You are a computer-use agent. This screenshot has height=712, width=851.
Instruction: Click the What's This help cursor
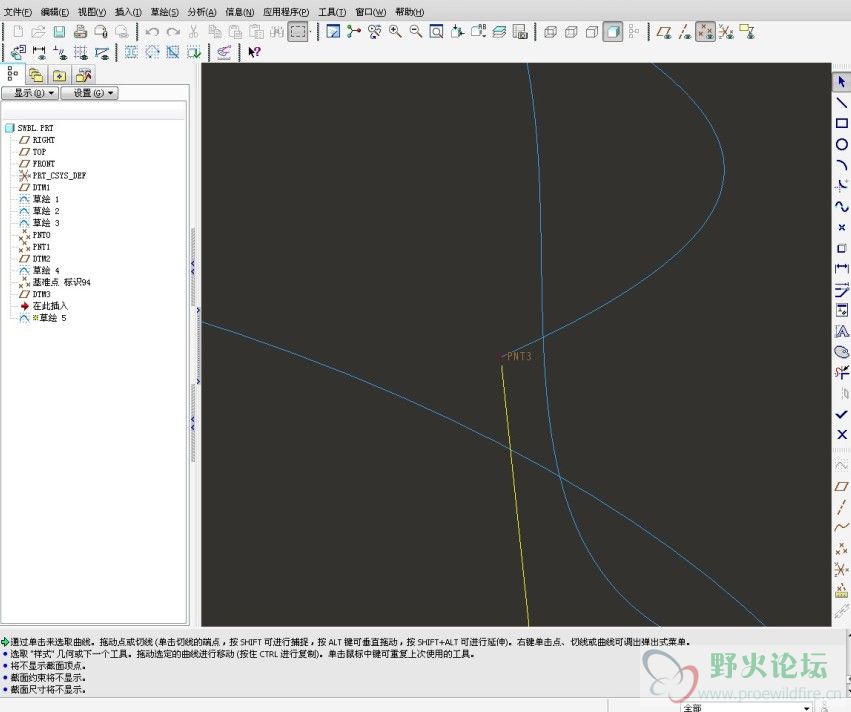click(254, 52)
